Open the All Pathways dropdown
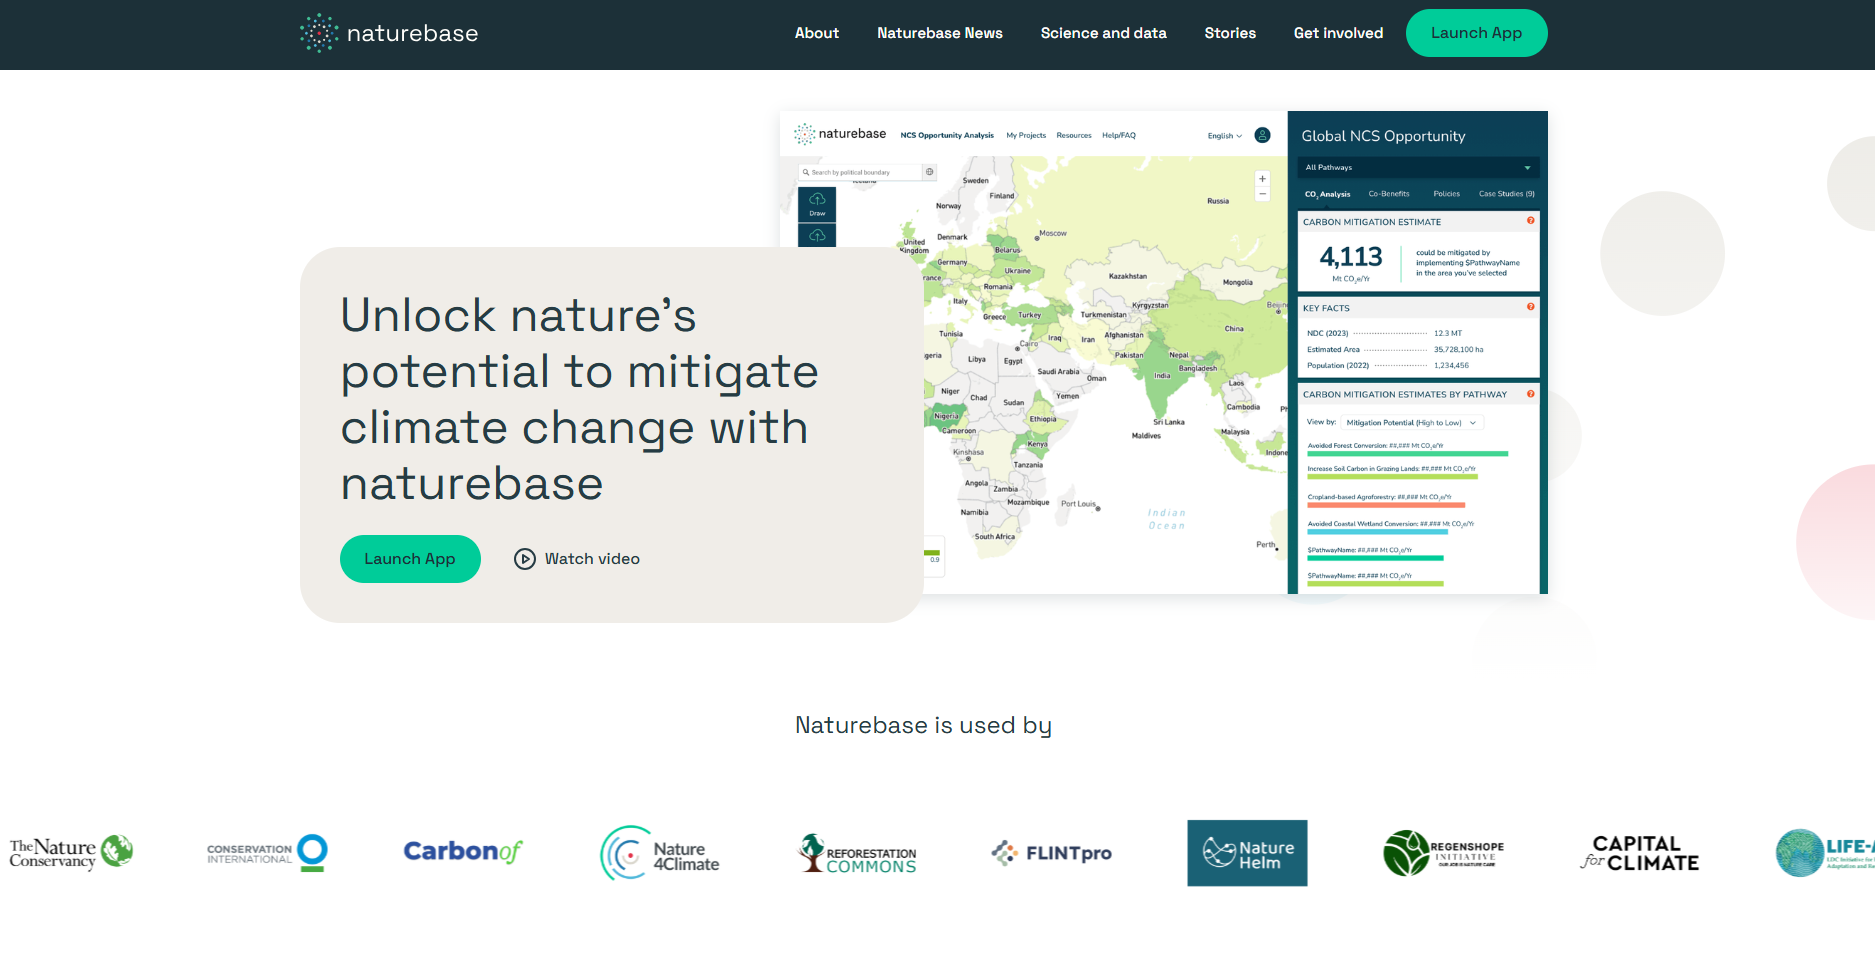1875x978 pixels. pyautogui.click(x=1417, y=167)
